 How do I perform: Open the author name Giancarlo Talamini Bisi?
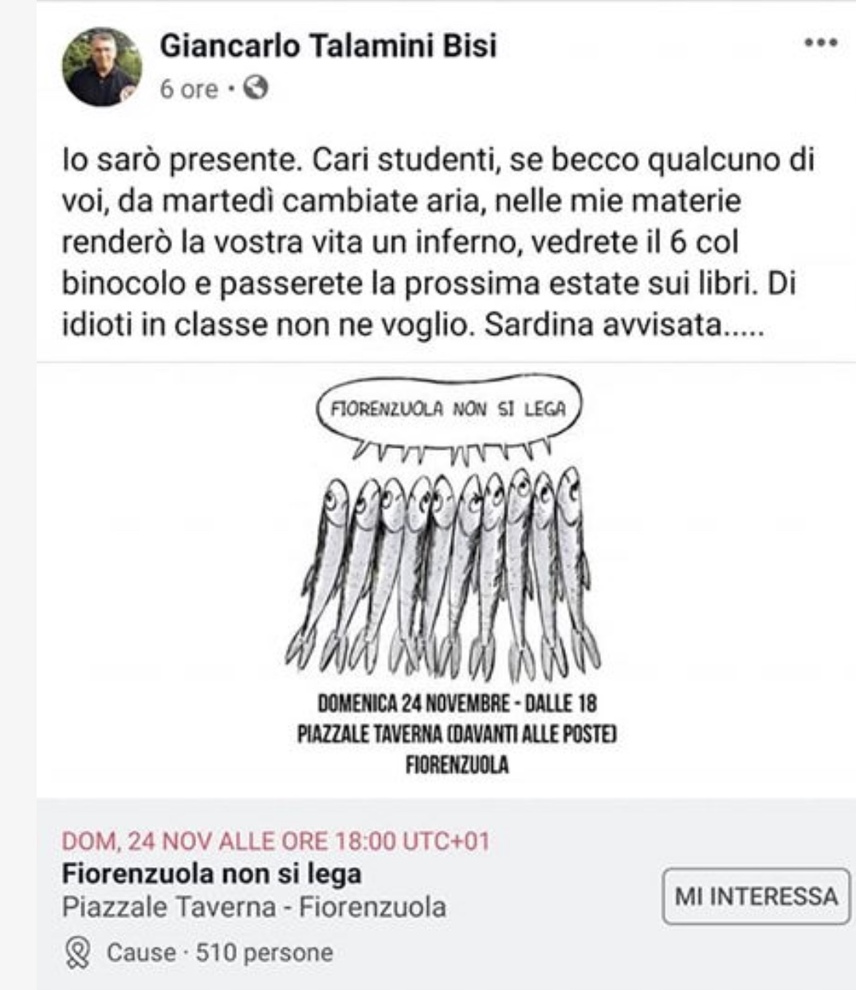(328, 46)
